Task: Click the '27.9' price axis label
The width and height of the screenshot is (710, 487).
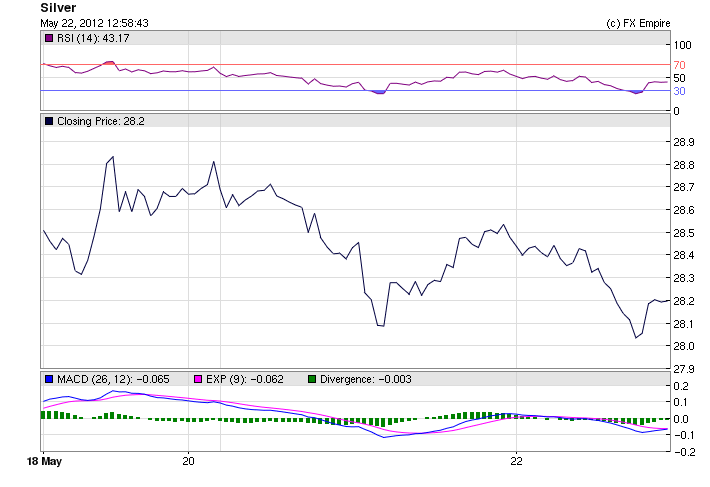Action: pyautogui.click(x=684, y=369)
